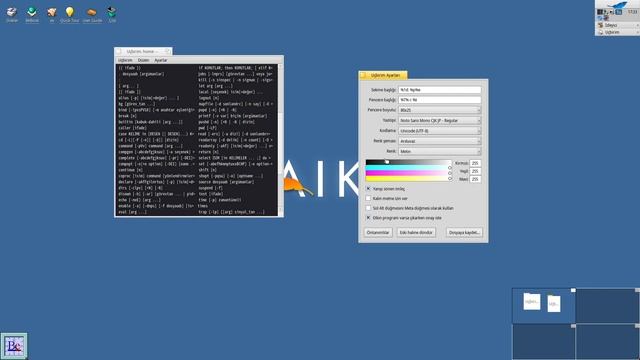The image size is (640, 360).
Task: Open the first desktop icon with disks
Action: (11, 13)
